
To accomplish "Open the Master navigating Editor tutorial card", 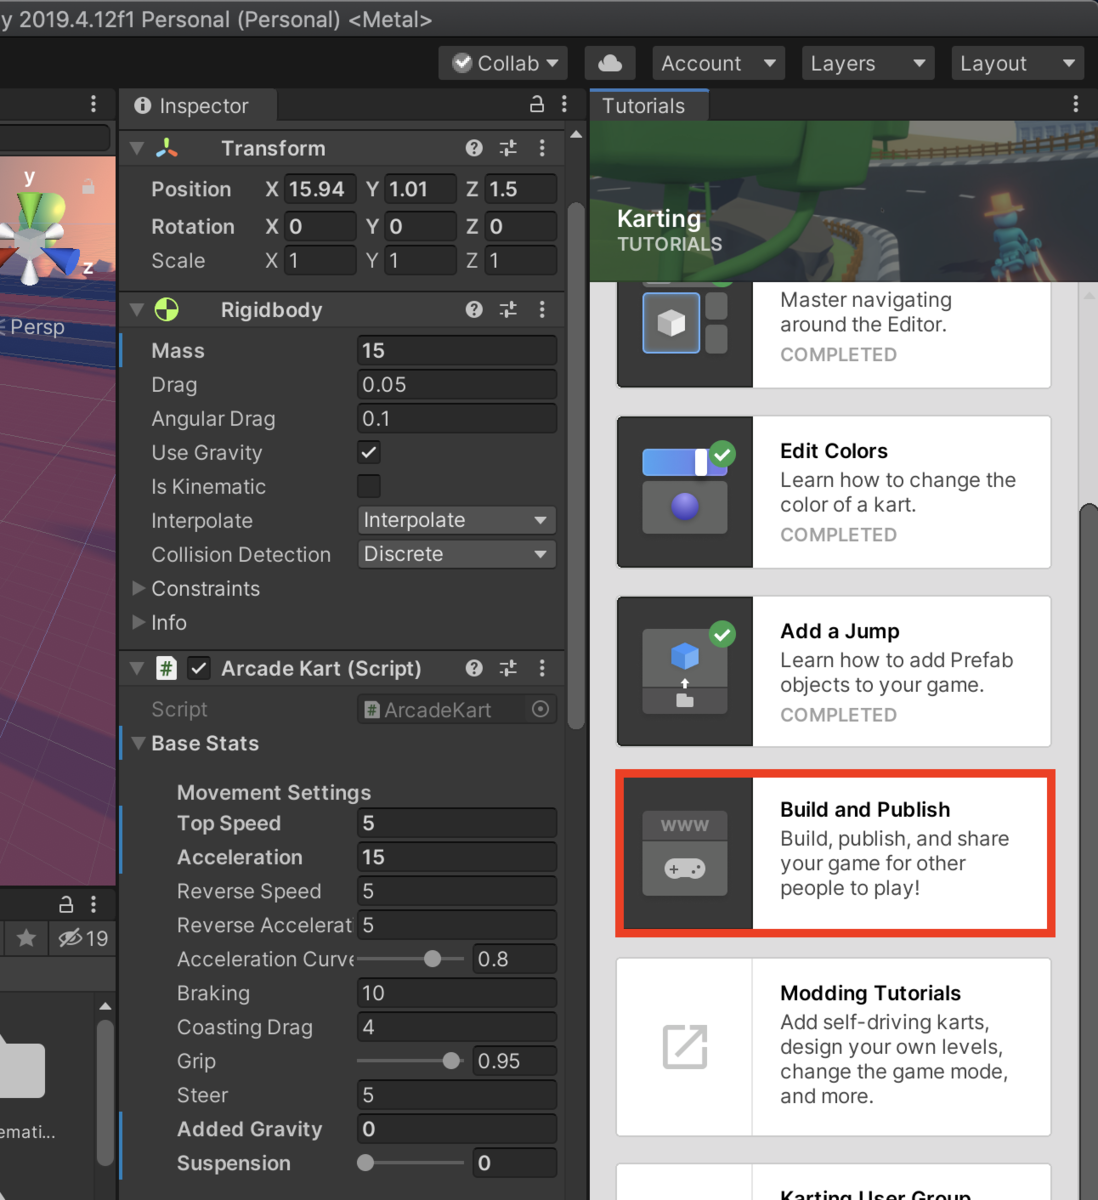I will pos(834,335).
